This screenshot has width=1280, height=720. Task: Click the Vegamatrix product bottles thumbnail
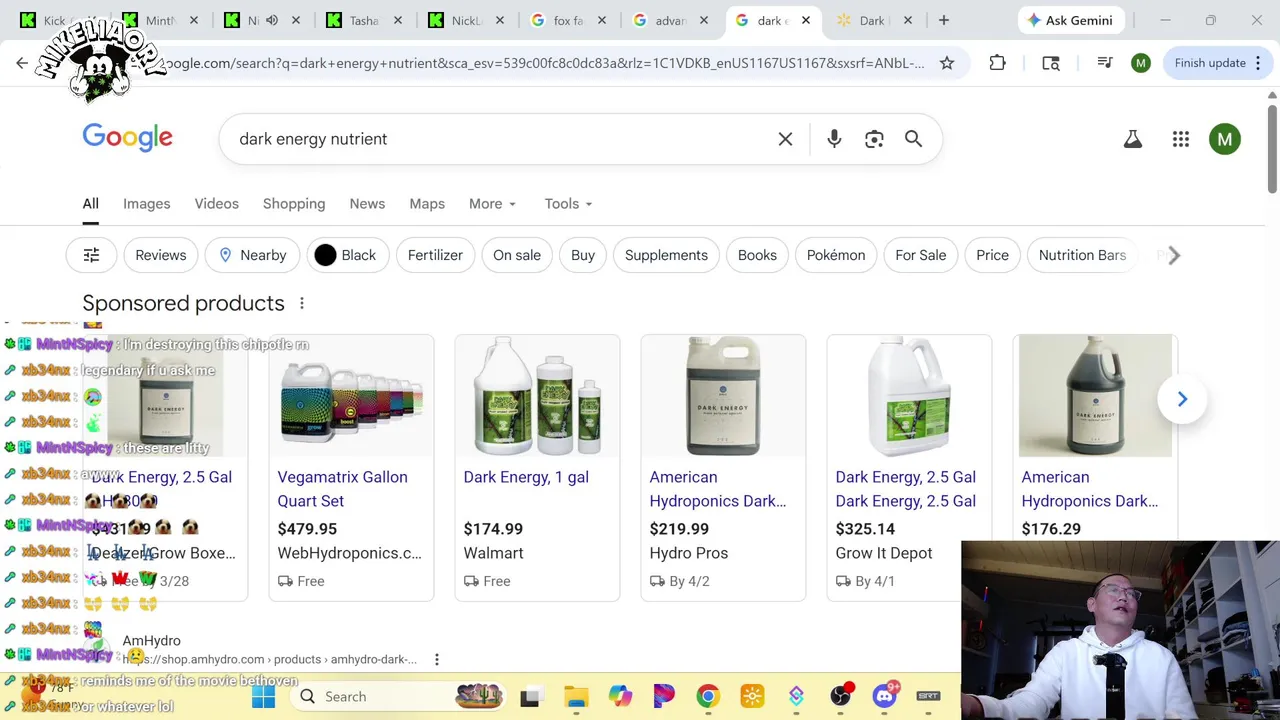point(351,396)
